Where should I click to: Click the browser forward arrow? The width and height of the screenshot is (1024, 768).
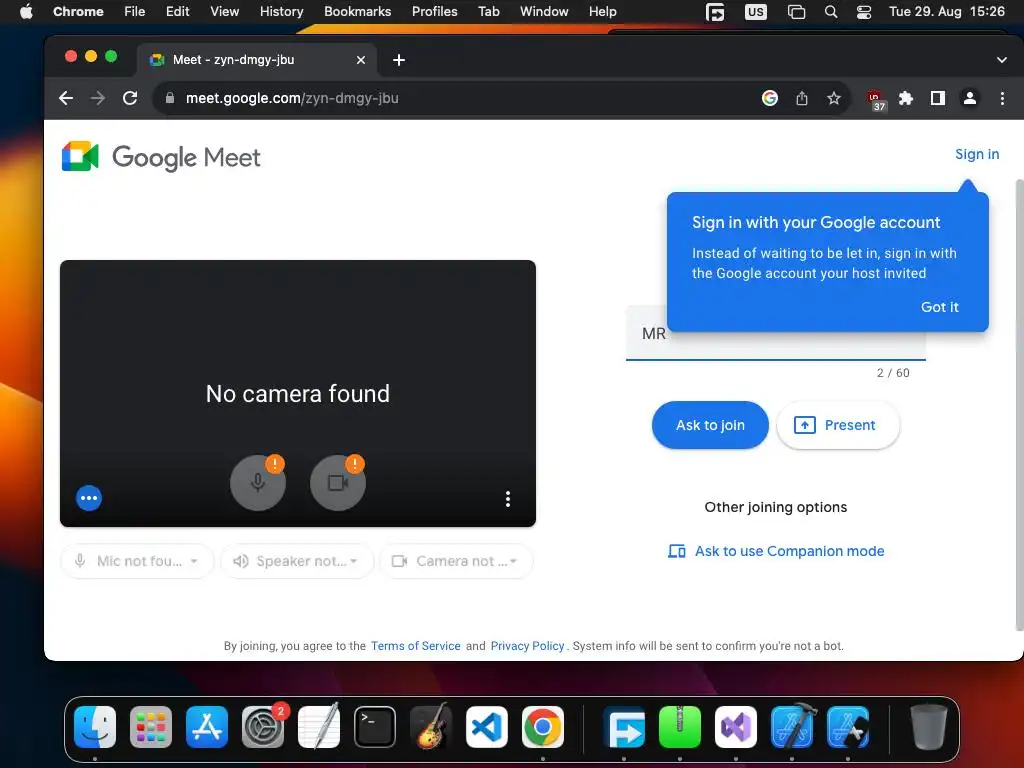pos(98,98)
